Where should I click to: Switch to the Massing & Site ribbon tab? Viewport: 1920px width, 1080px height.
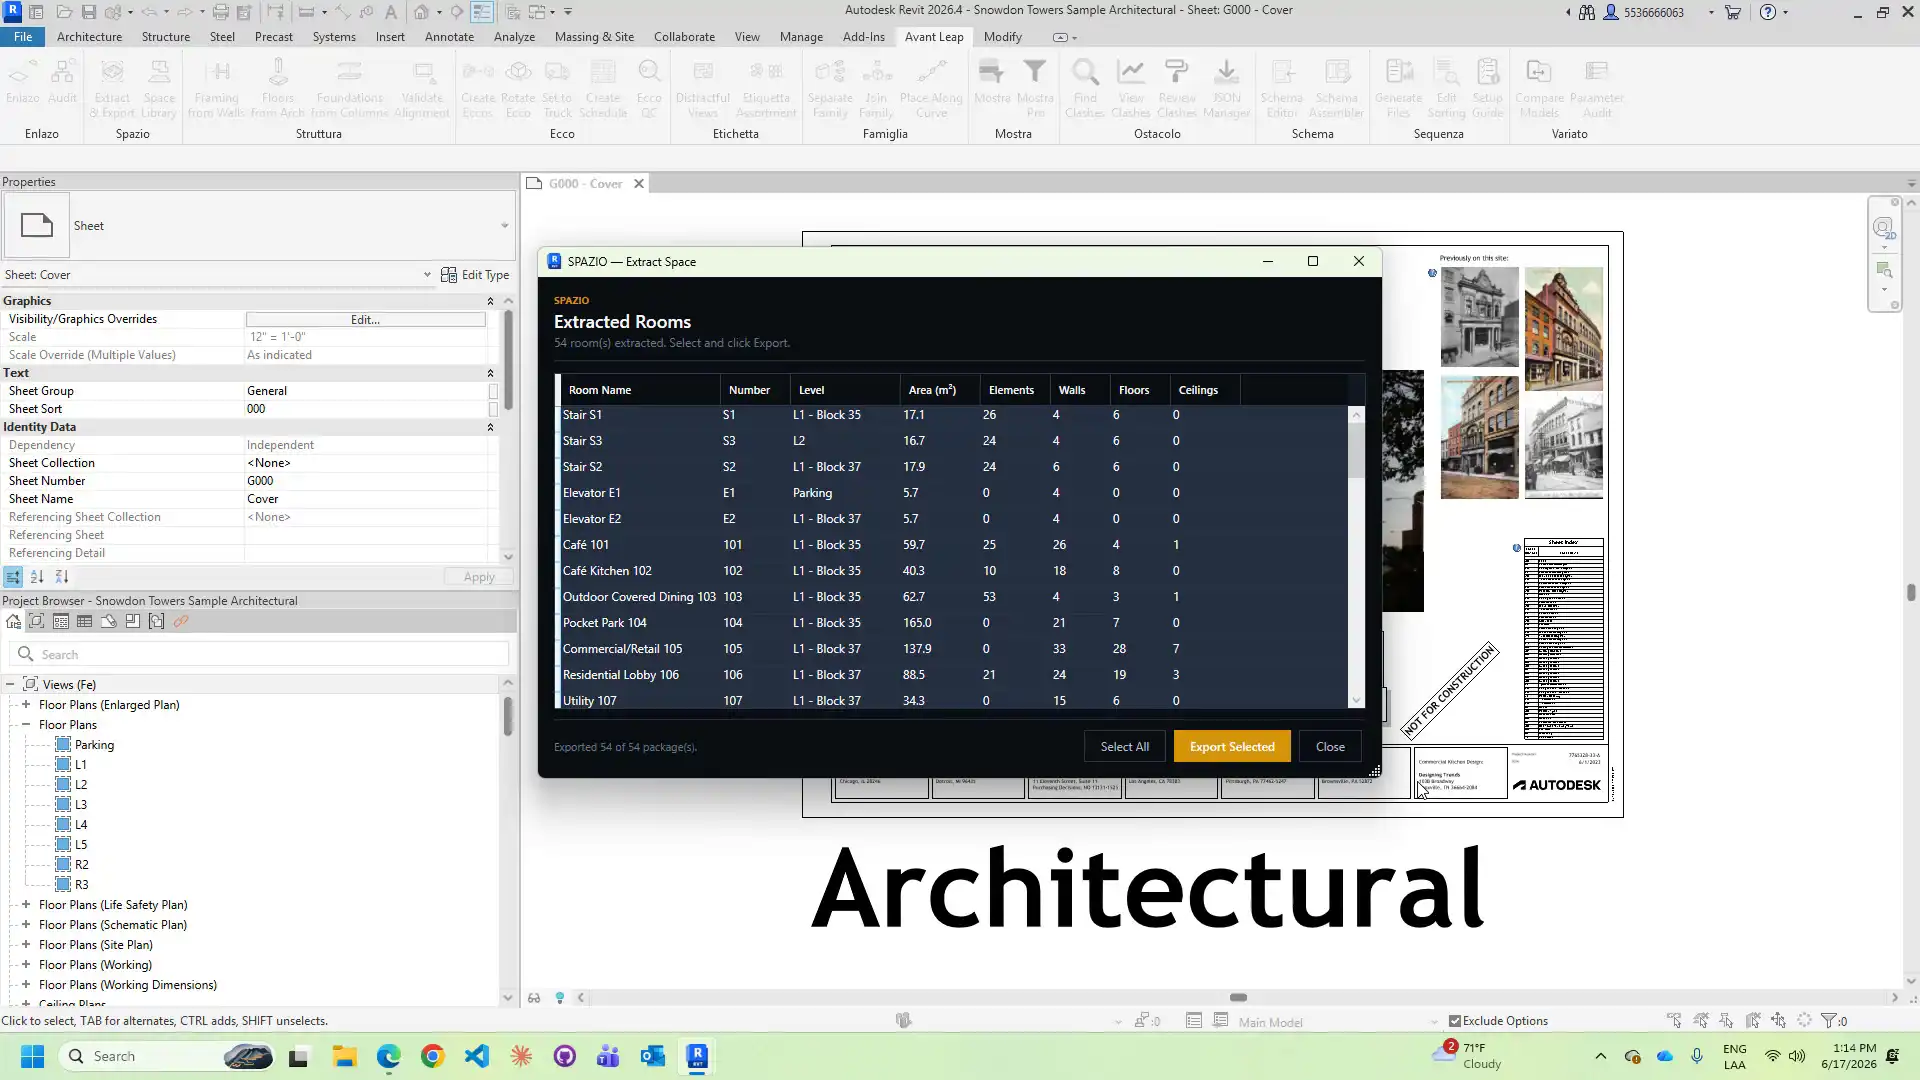[594, 37]
